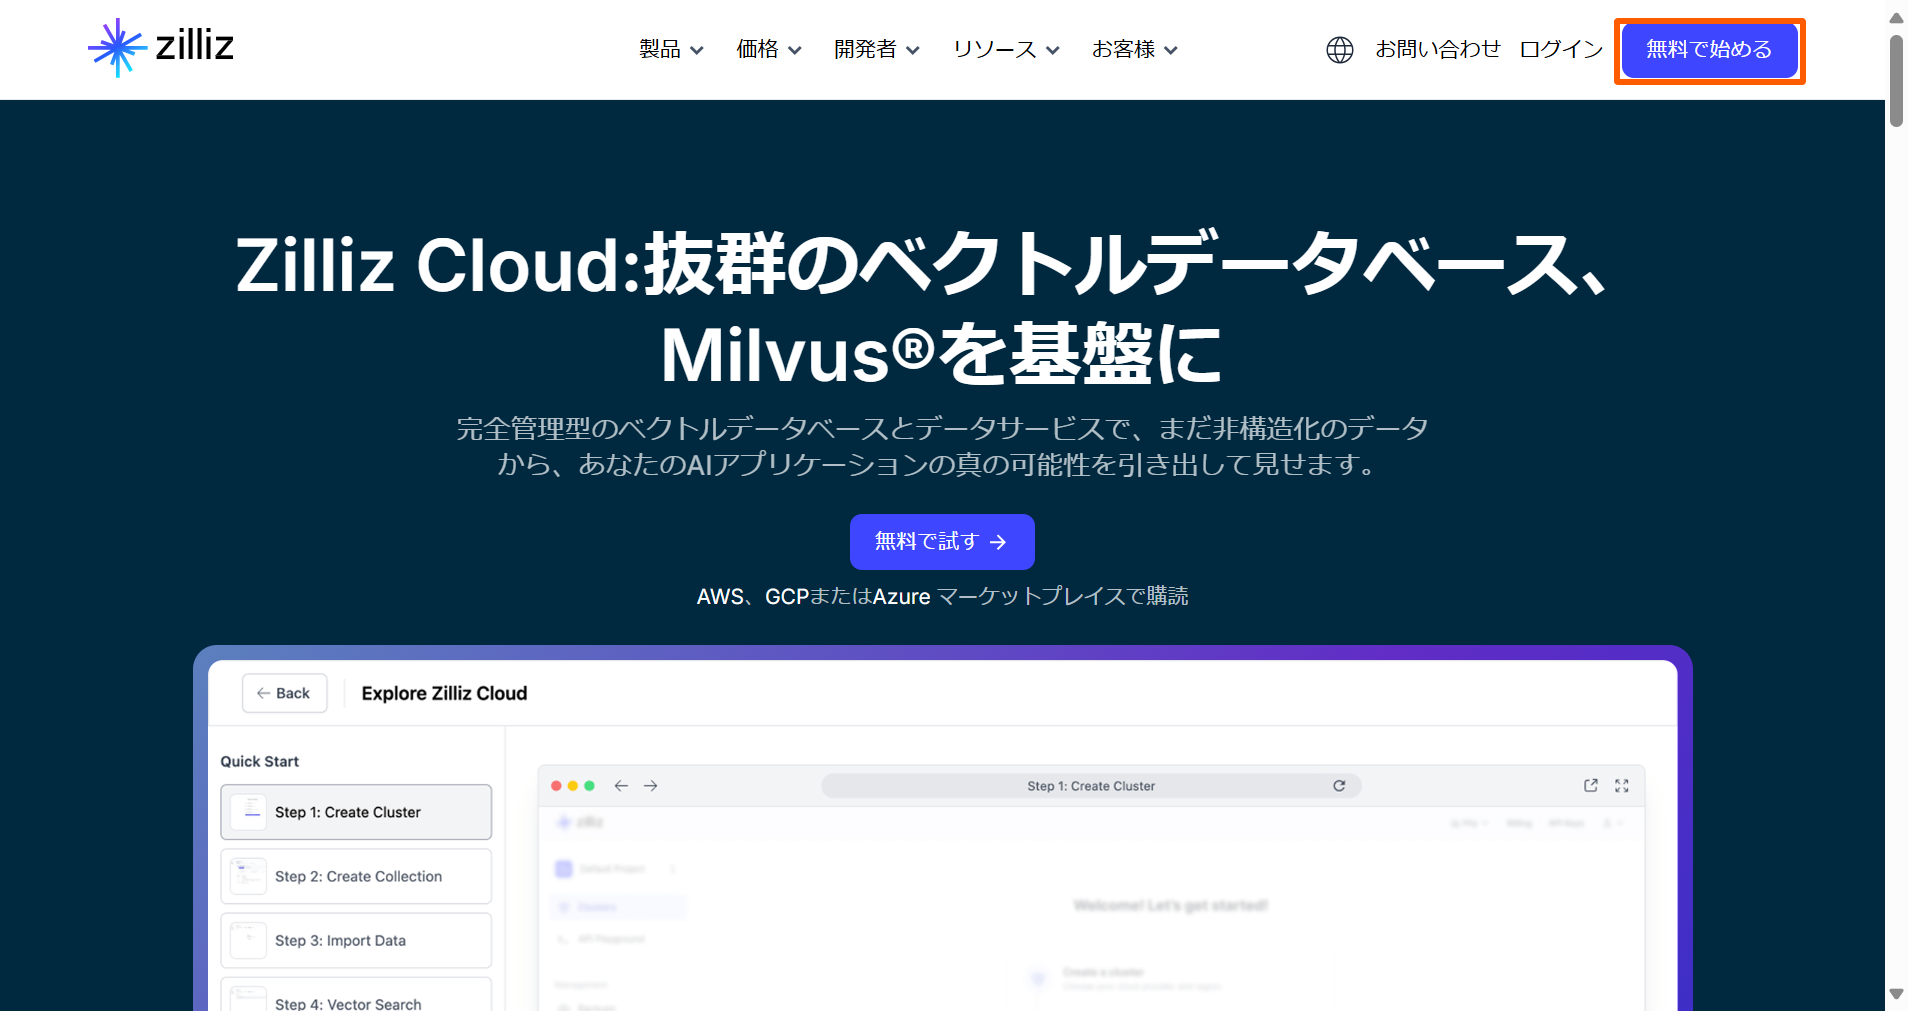Expand the 製品 dropdown menu
This screenshot has width=1908, height=1011.
pyautogui.click(x=671, y=50)
